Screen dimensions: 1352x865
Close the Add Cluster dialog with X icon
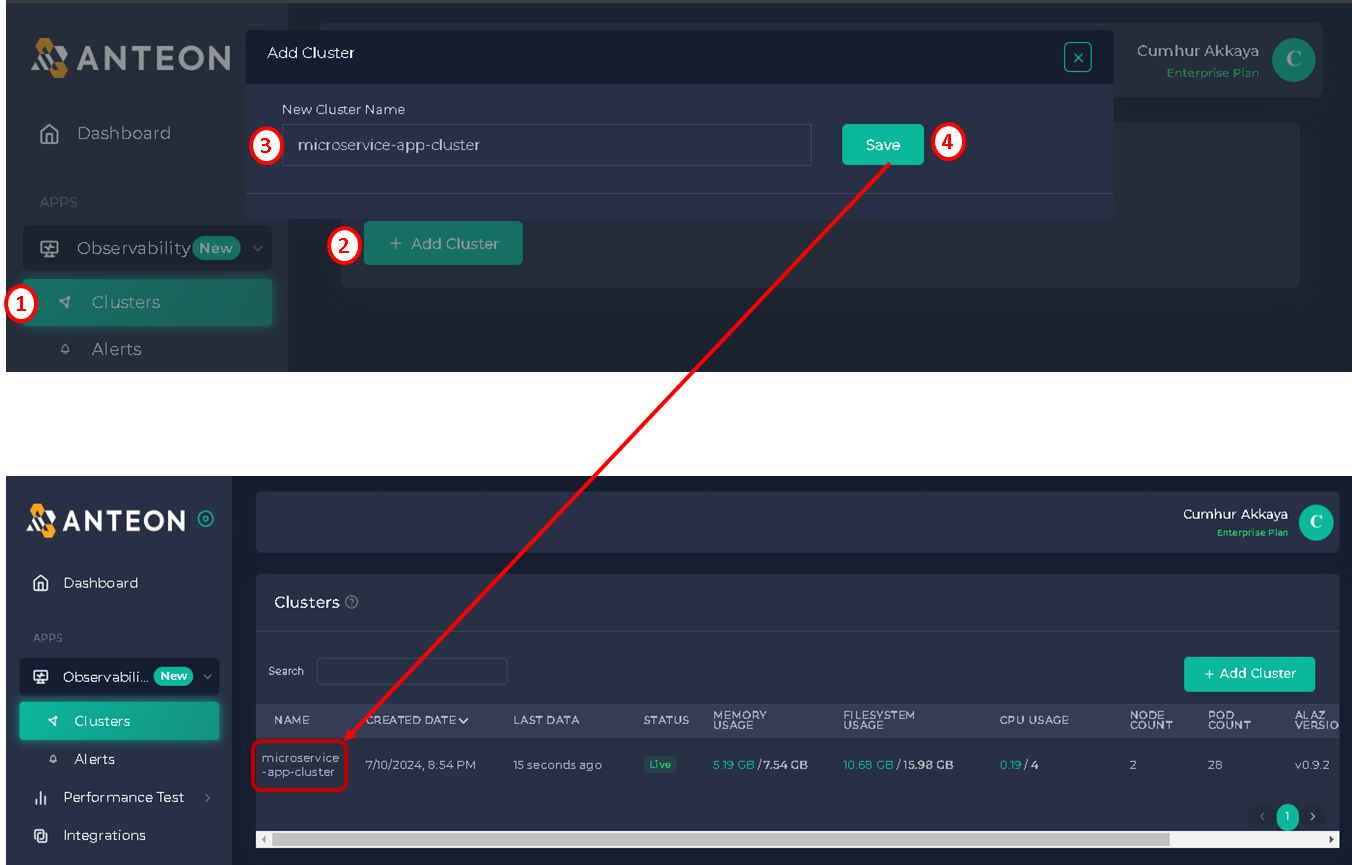click(x=1077, y=59)
